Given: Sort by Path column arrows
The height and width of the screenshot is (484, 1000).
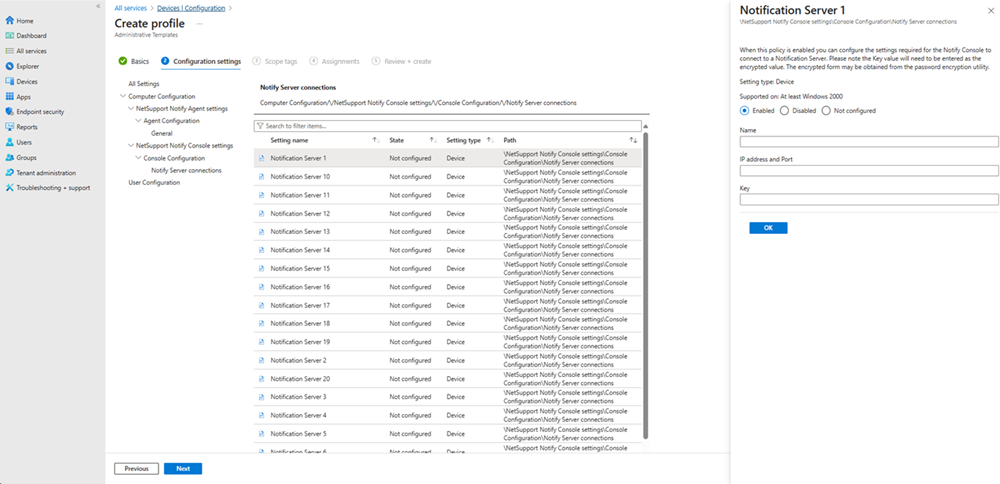Looking at the screenshot, I should pos(633,140).
